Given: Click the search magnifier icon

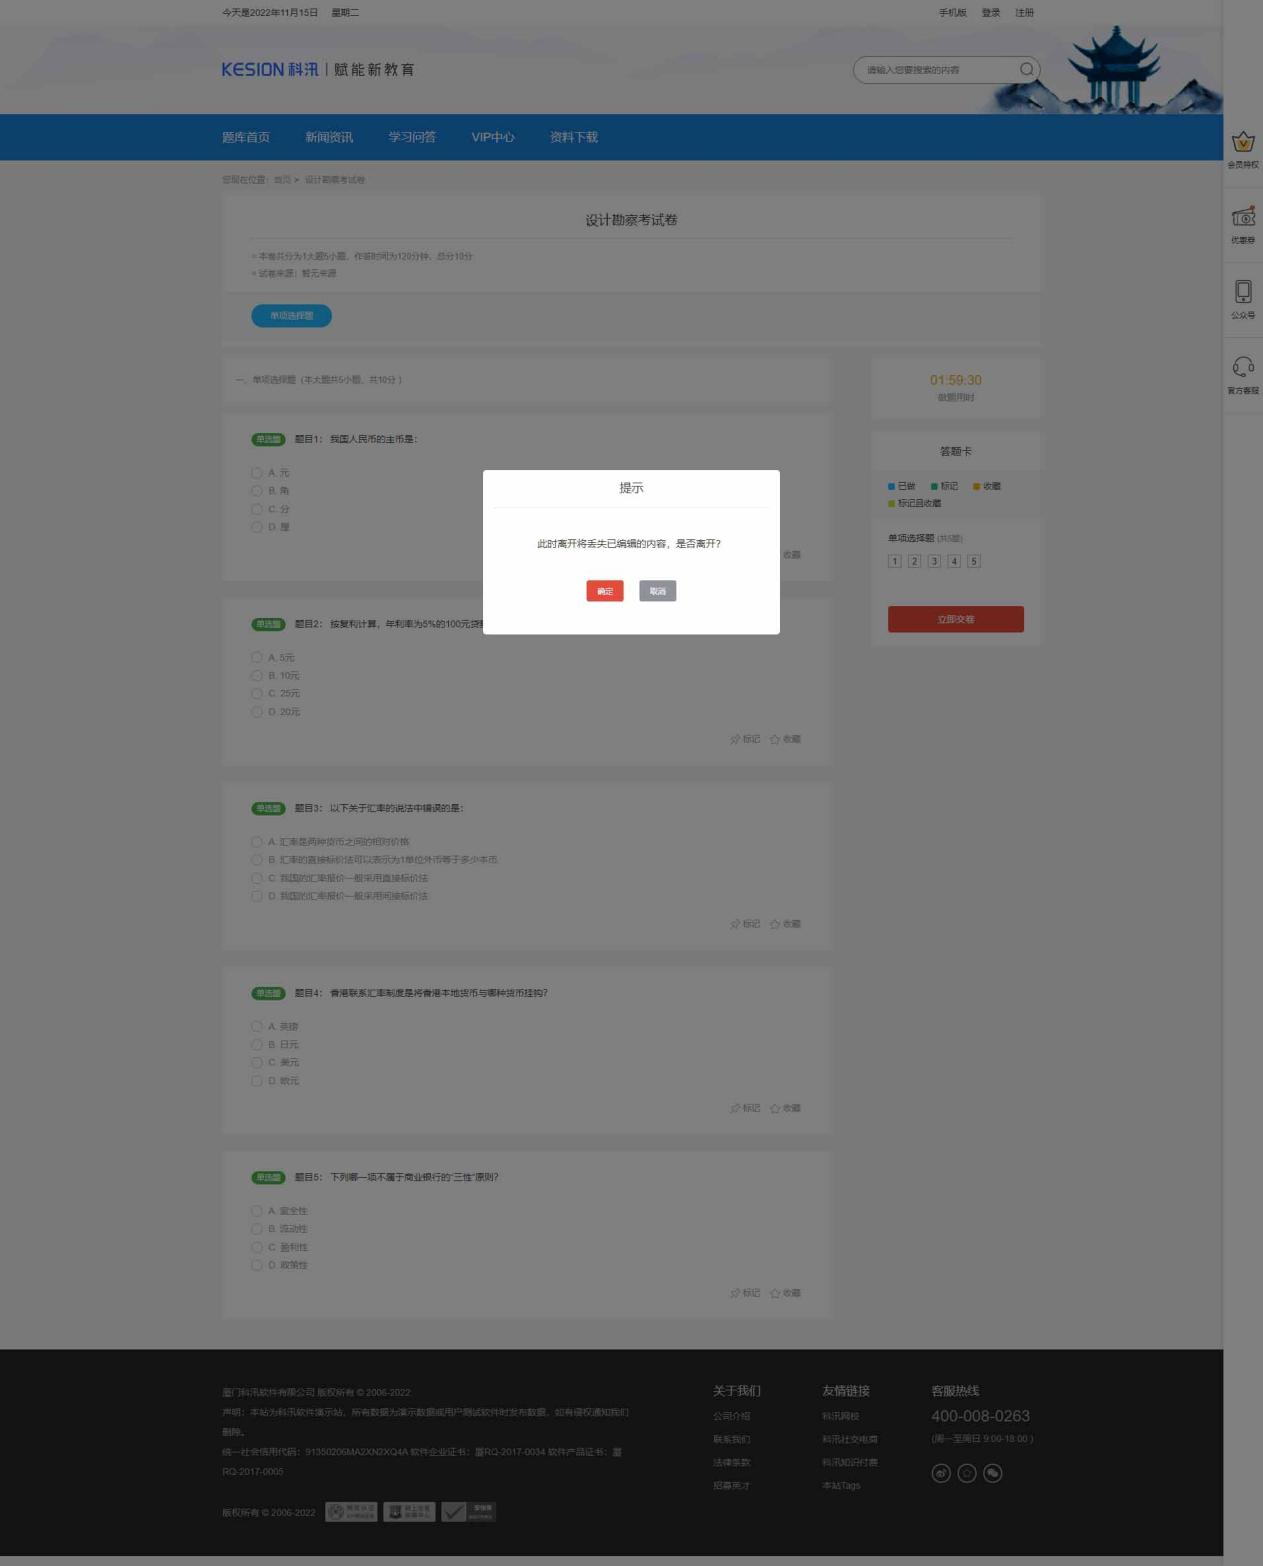Looking at the screenshot, I should coord(1026,70).
